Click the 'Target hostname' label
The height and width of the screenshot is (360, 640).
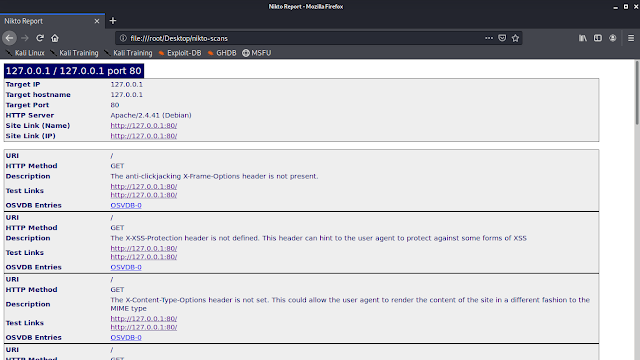tap(38, 95)
